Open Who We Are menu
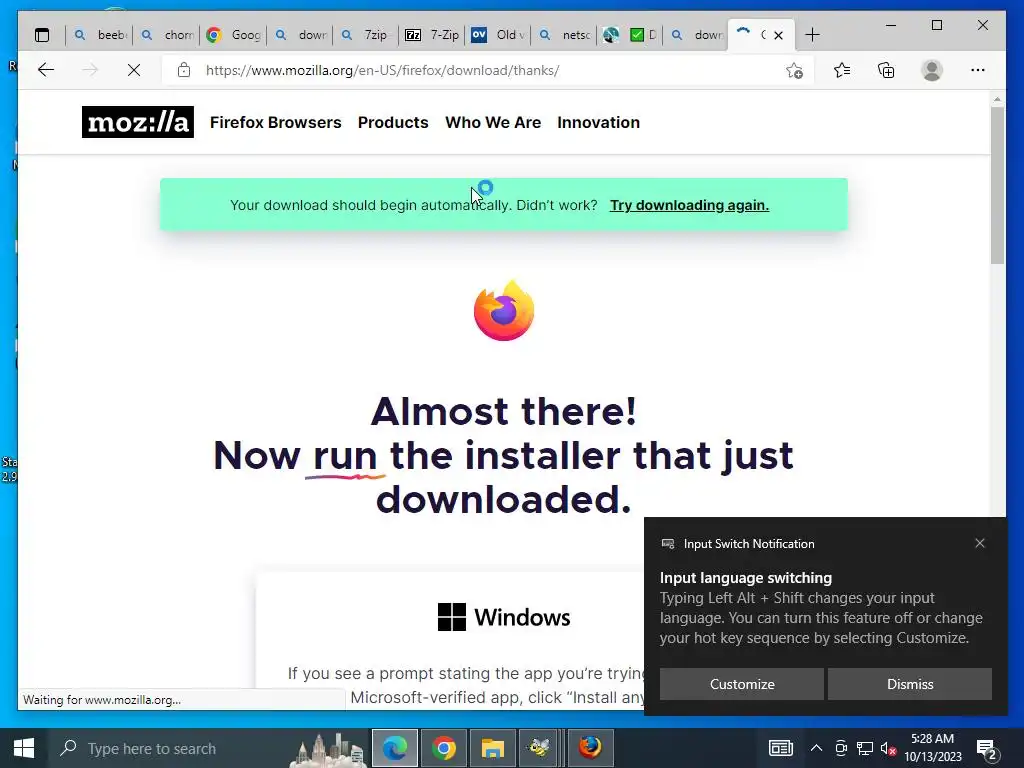Viewport: 1024px width, 768px height. [x=493, y=122]
